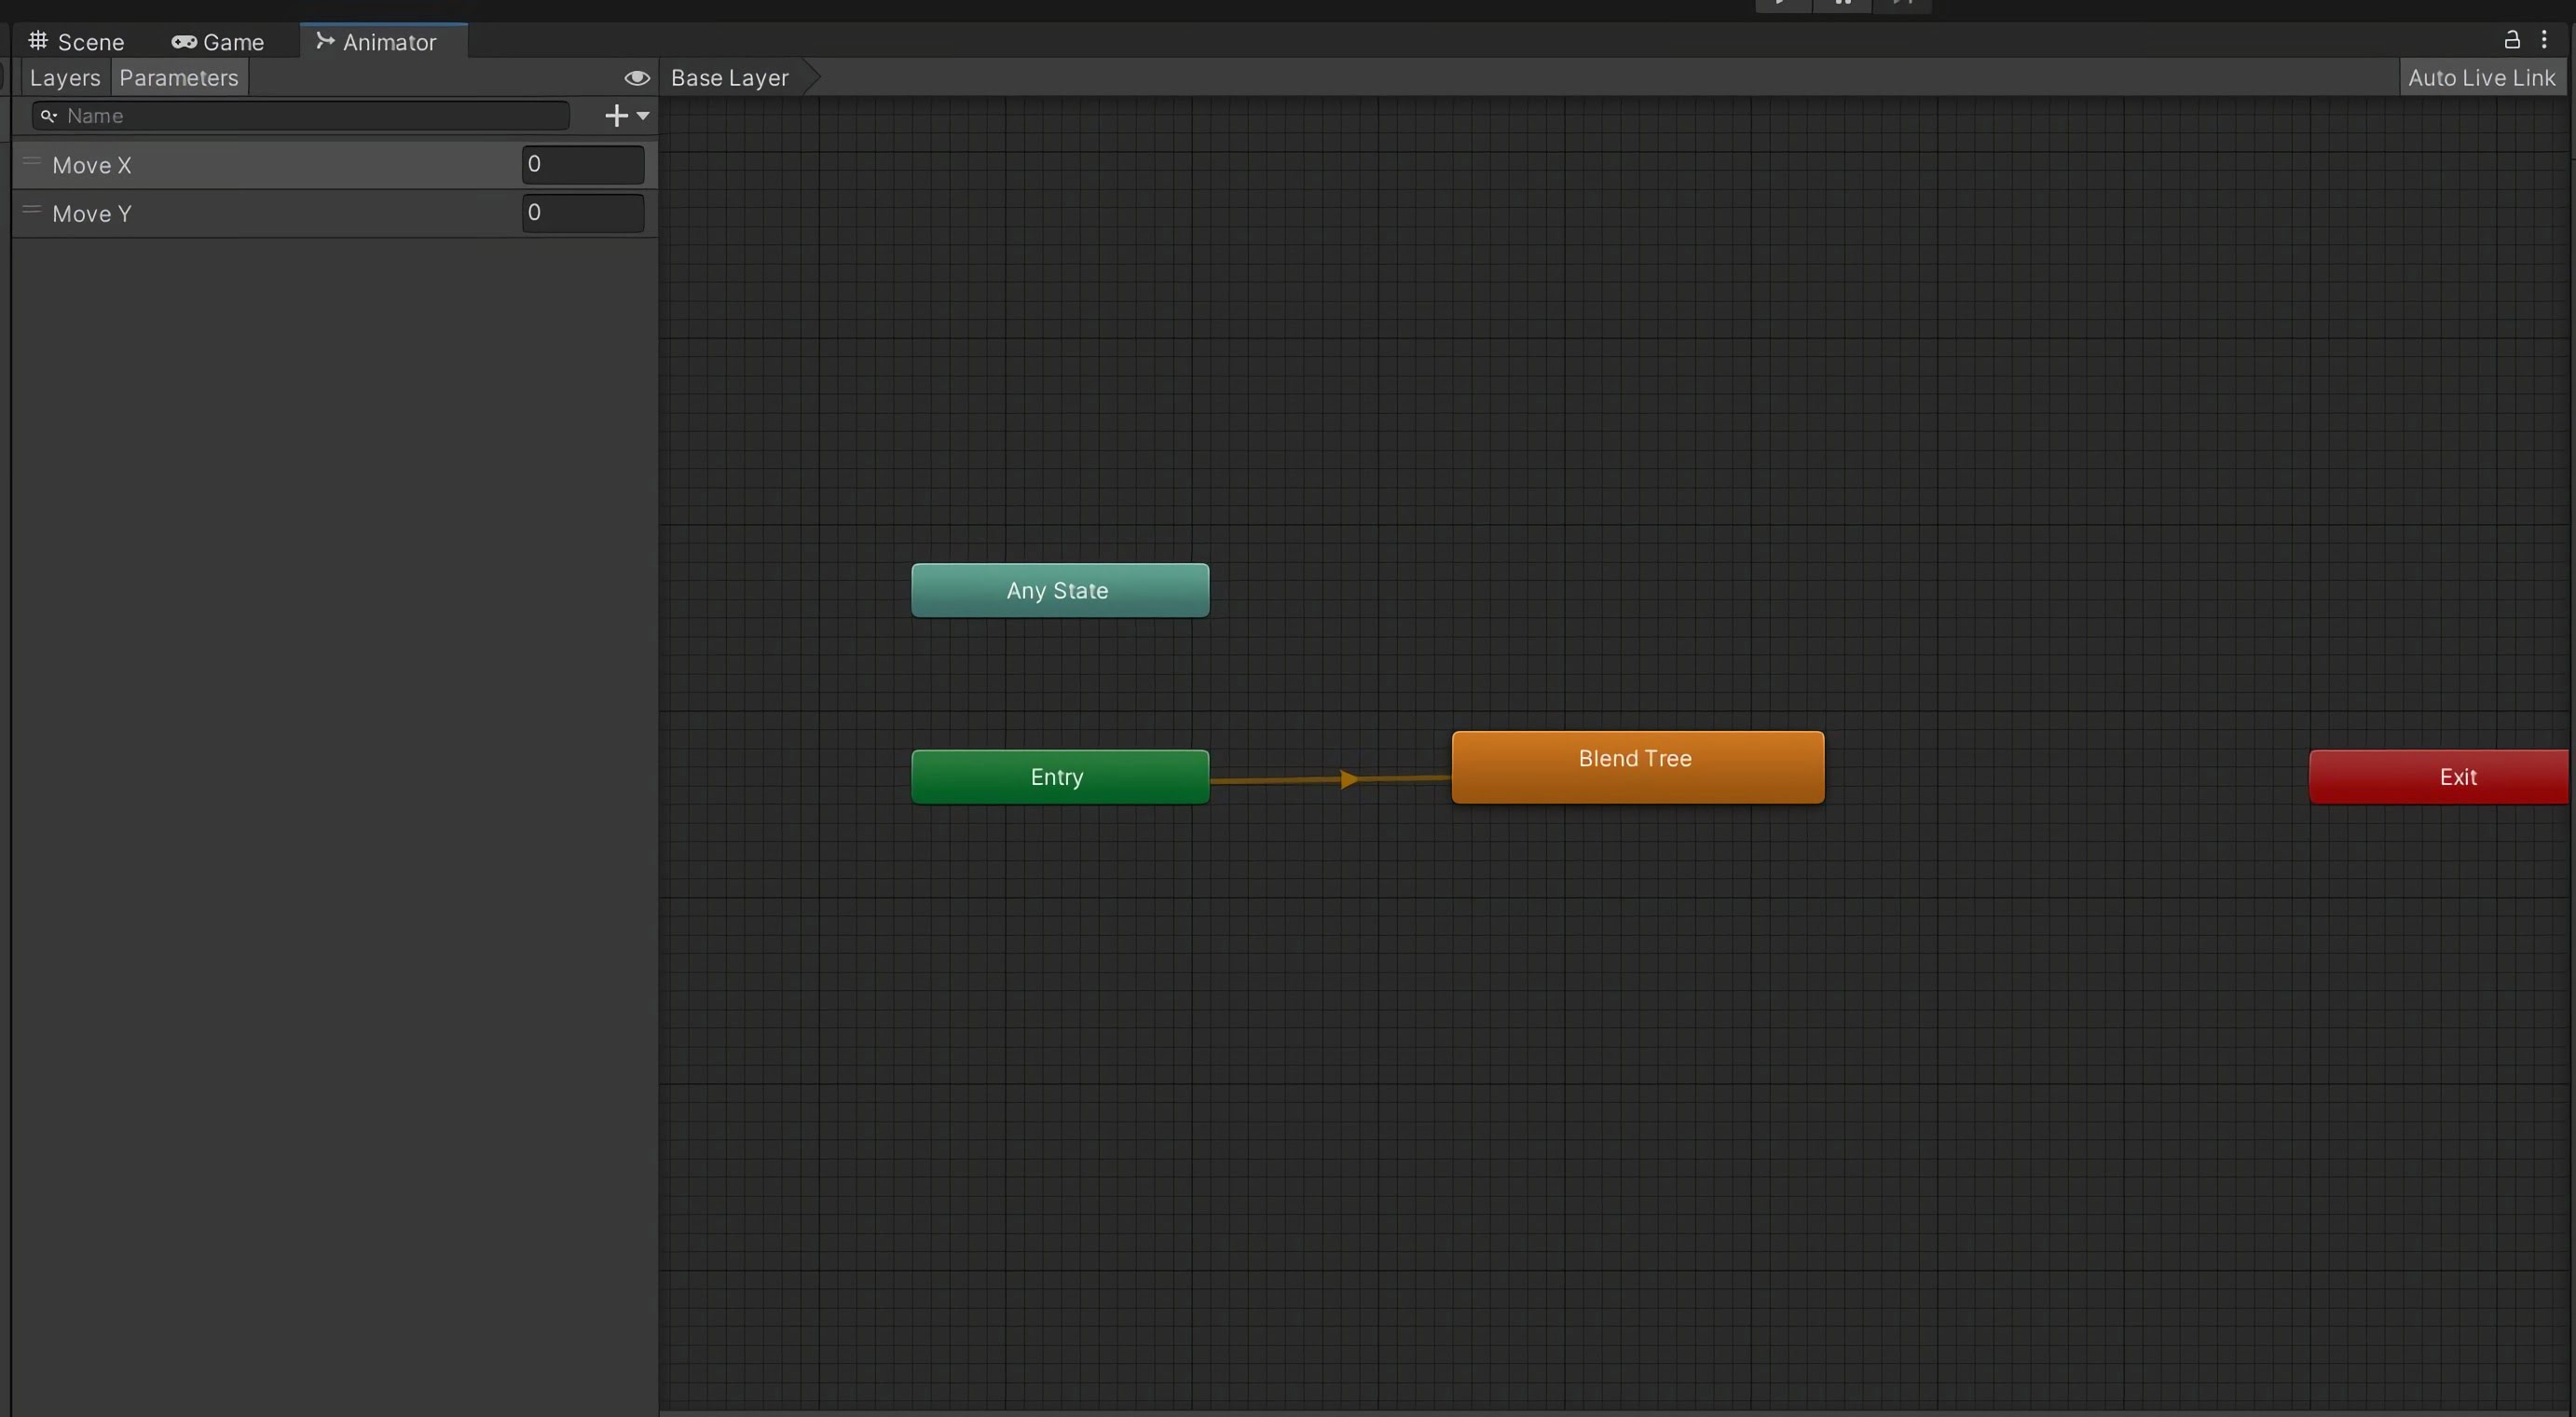
Task: Click the Animator tab icon
Action: pos(325,41)
